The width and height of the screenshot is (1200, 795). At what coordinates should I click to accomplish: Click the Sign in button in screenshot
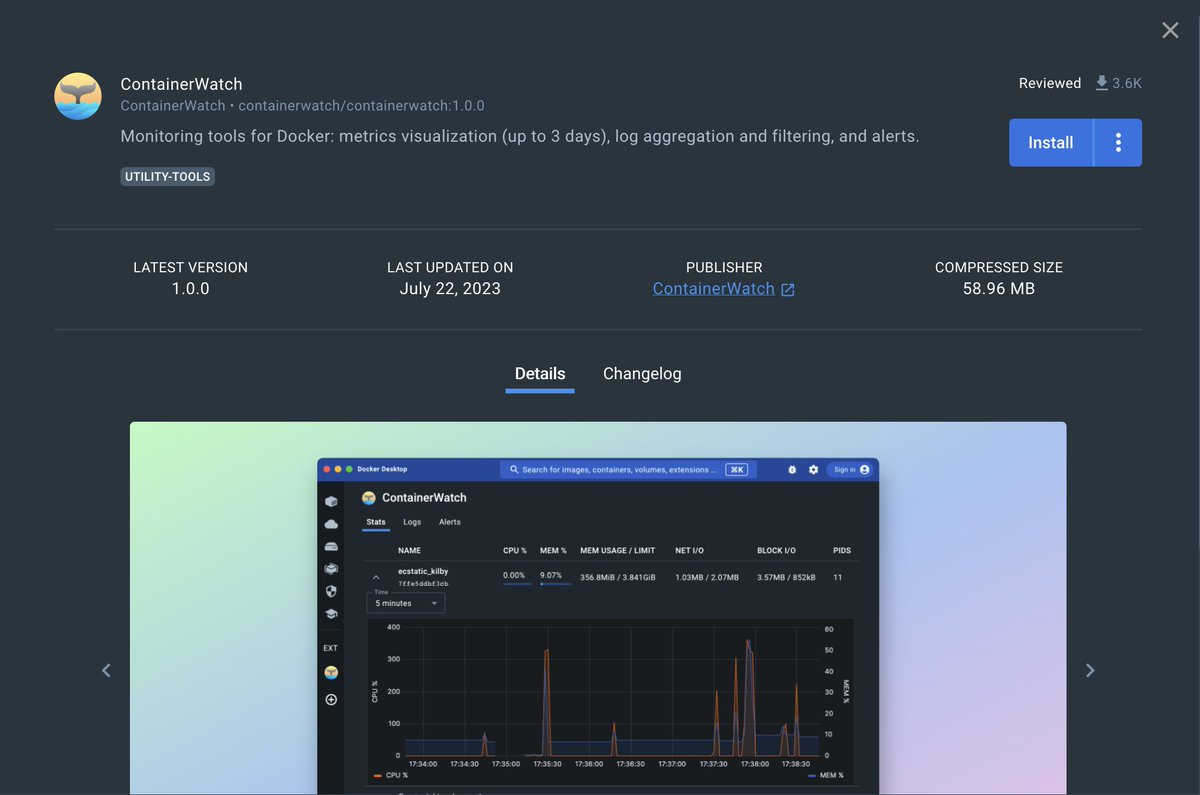851,469
